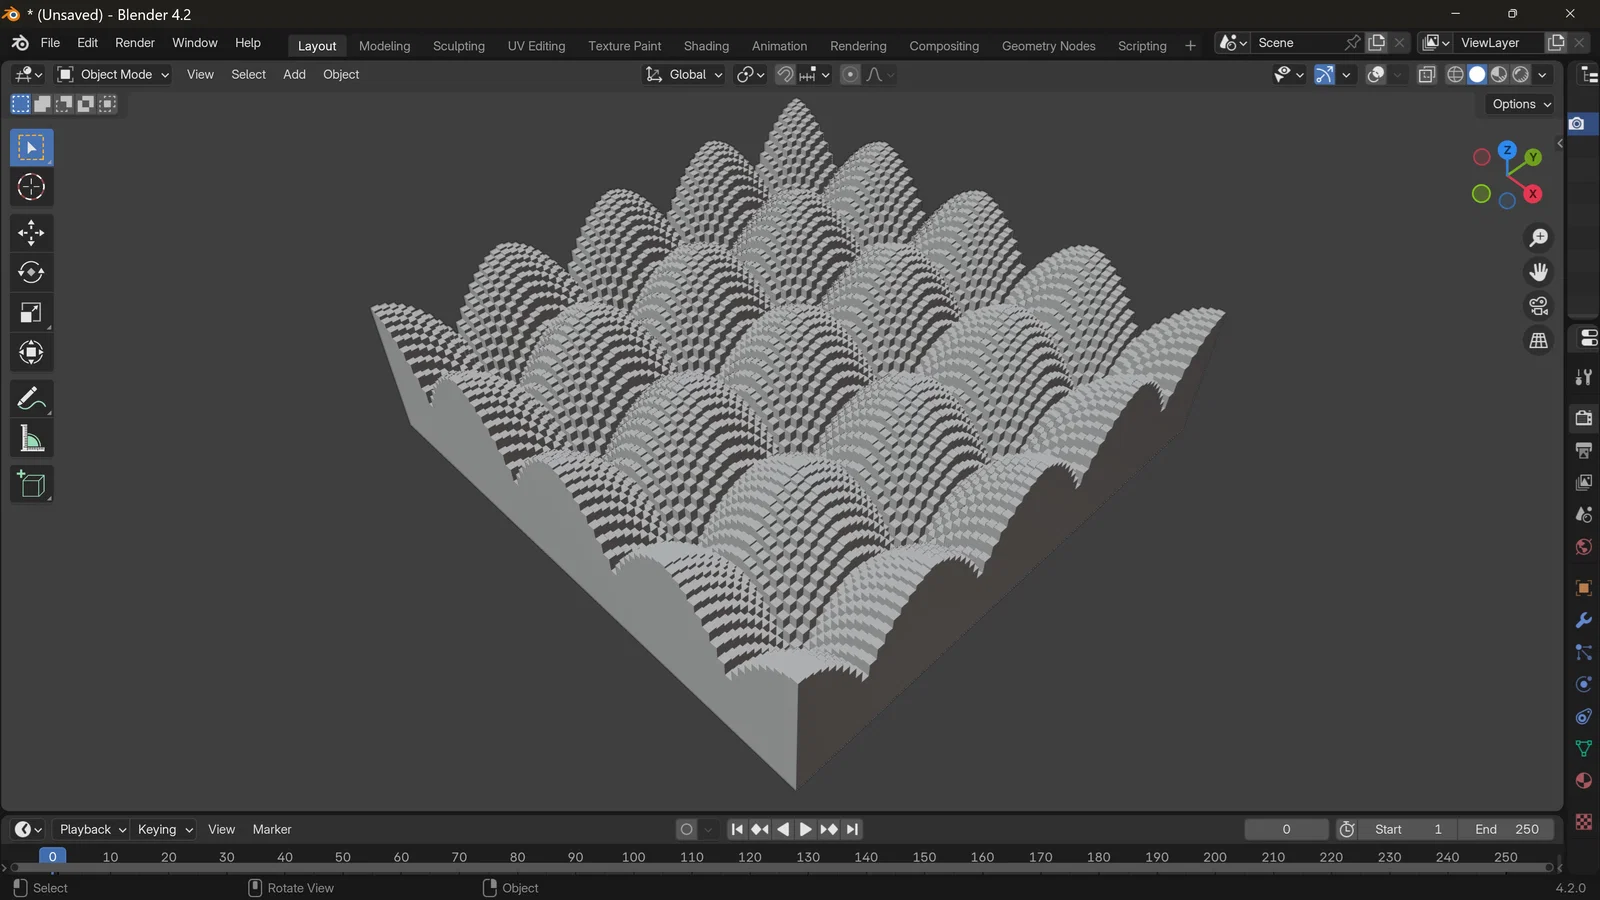Open the Output properties tab

coord(1584,450)
